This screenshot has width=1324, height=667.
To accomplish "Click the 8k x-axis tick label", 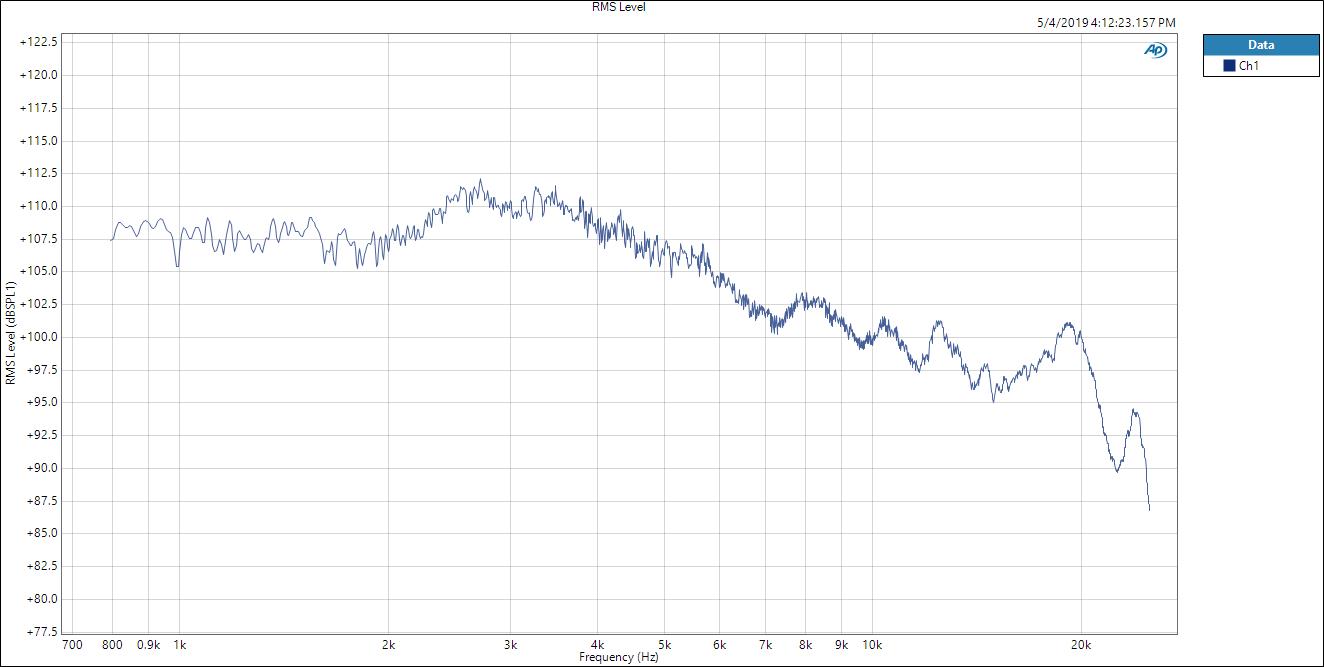I will tap(806, 645).
